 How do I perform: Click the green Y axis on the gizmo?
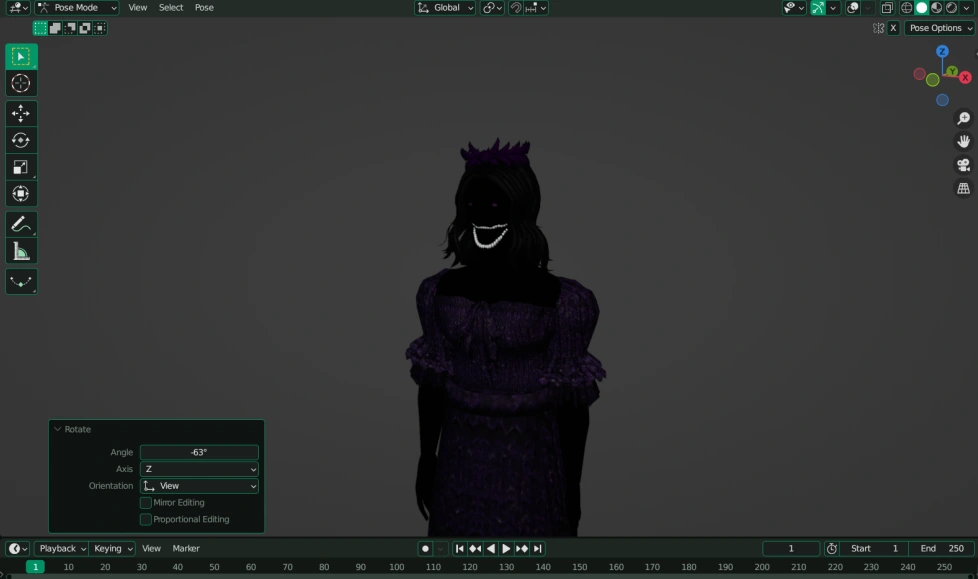pyautogui.click(x=952, y=71)
